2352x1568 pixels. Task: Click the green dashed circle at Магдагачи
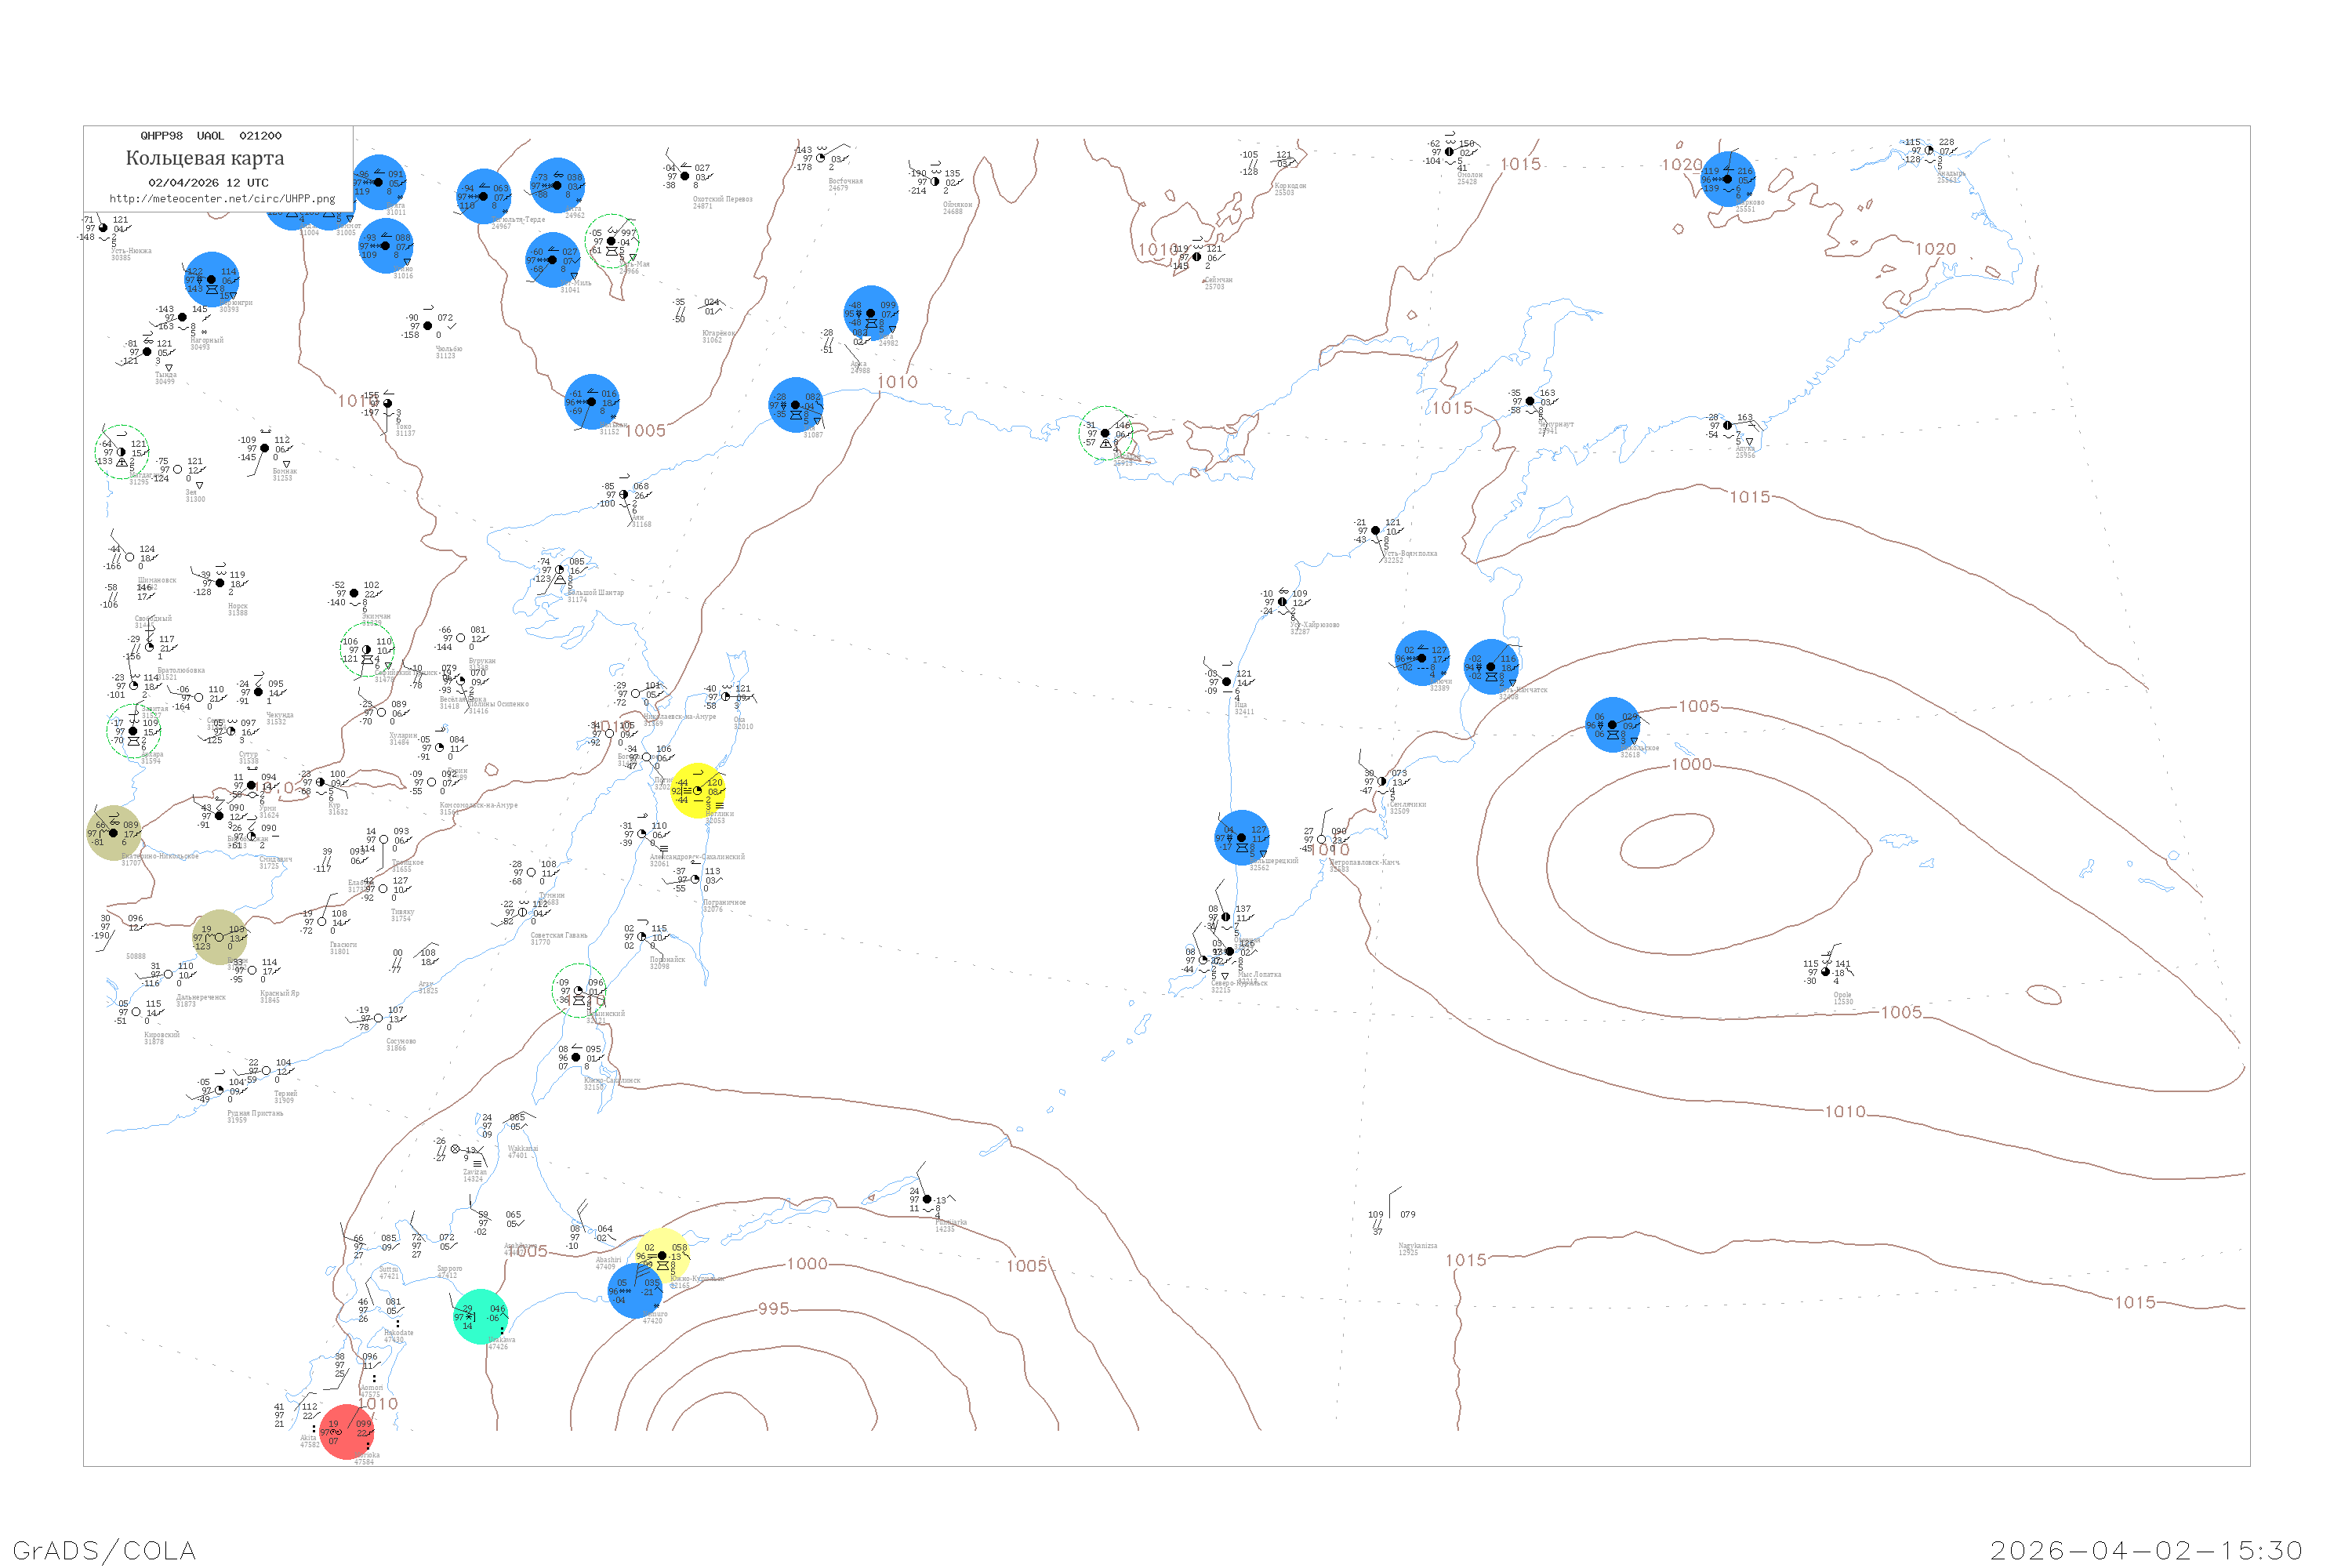122,452
